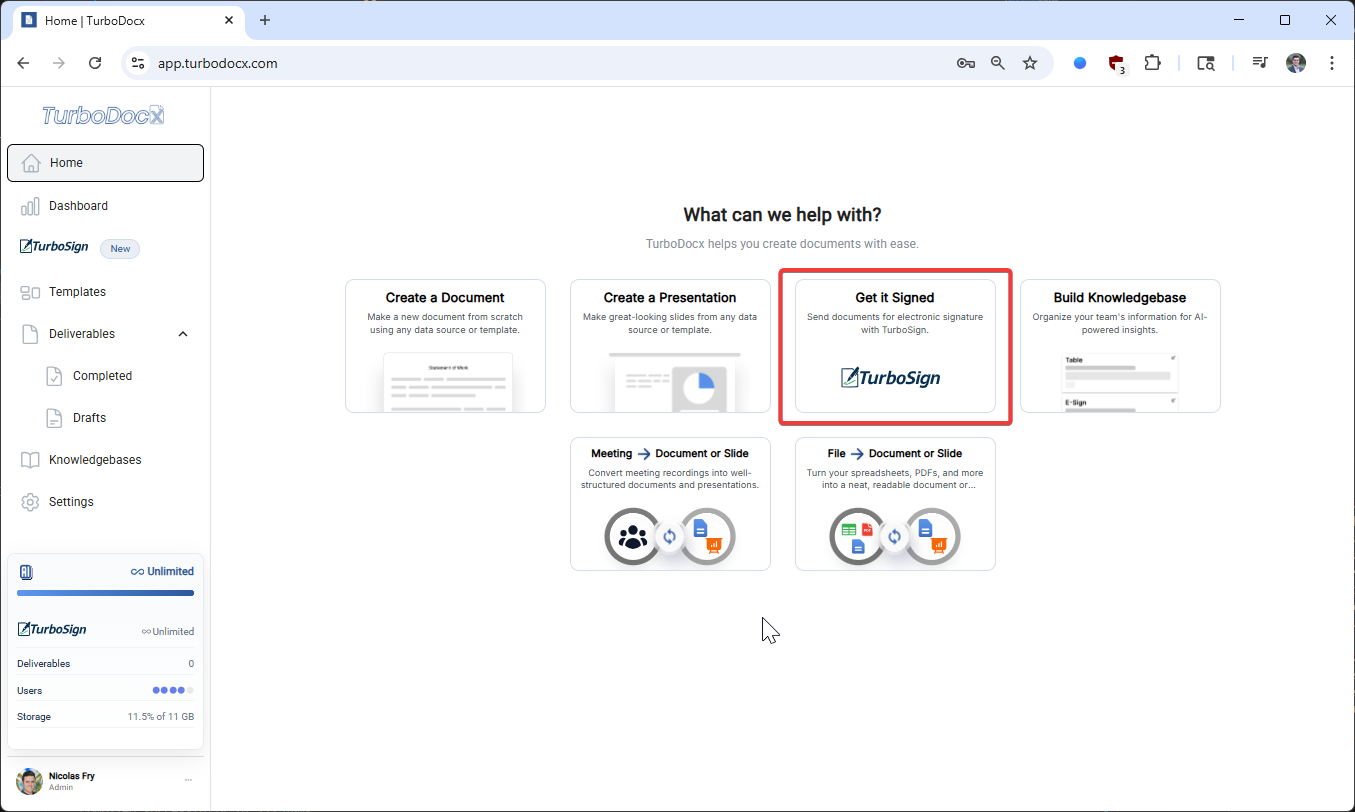The image size is (1355, 812).
Task: Open the user options ellipsis menu
Action: click(188, 780)
